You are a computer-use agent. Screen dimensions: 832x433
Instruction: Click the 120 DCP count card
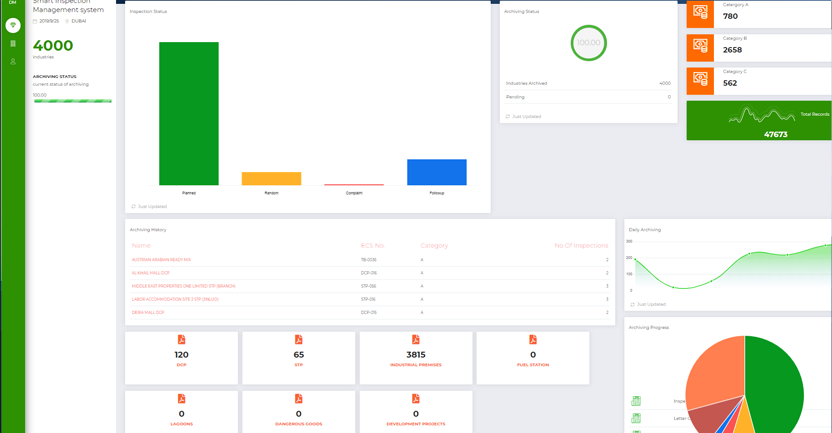pos(181,358)
